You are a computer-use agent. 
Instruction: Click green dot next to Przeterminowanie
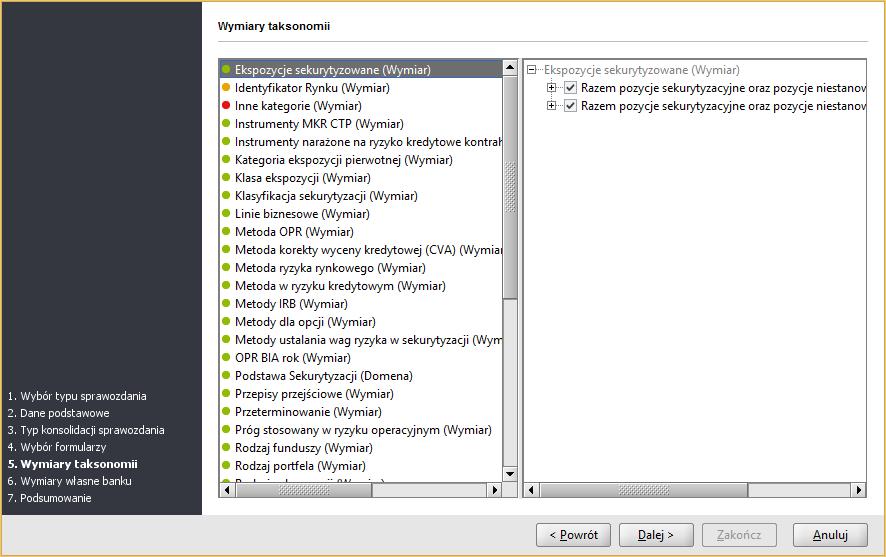pyautogui.click(x=226, y=411)
